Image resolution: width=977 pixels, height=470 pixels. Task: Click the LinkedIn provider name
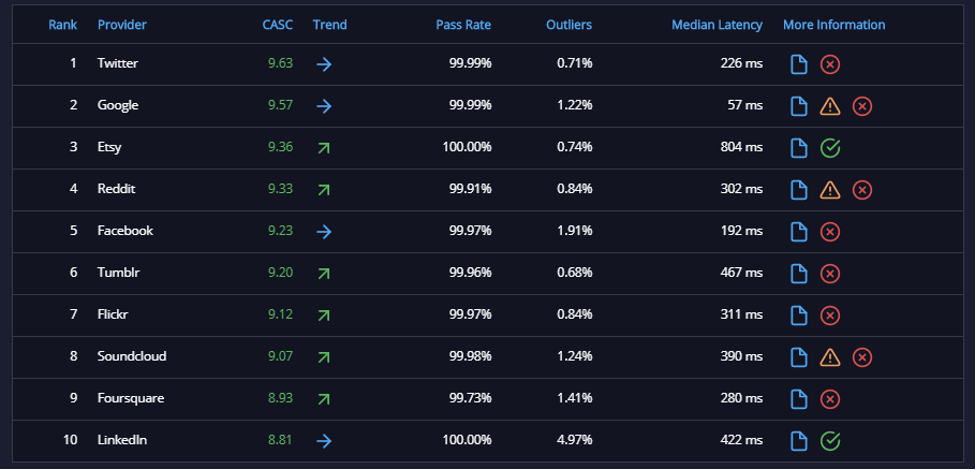coord(122,440)
